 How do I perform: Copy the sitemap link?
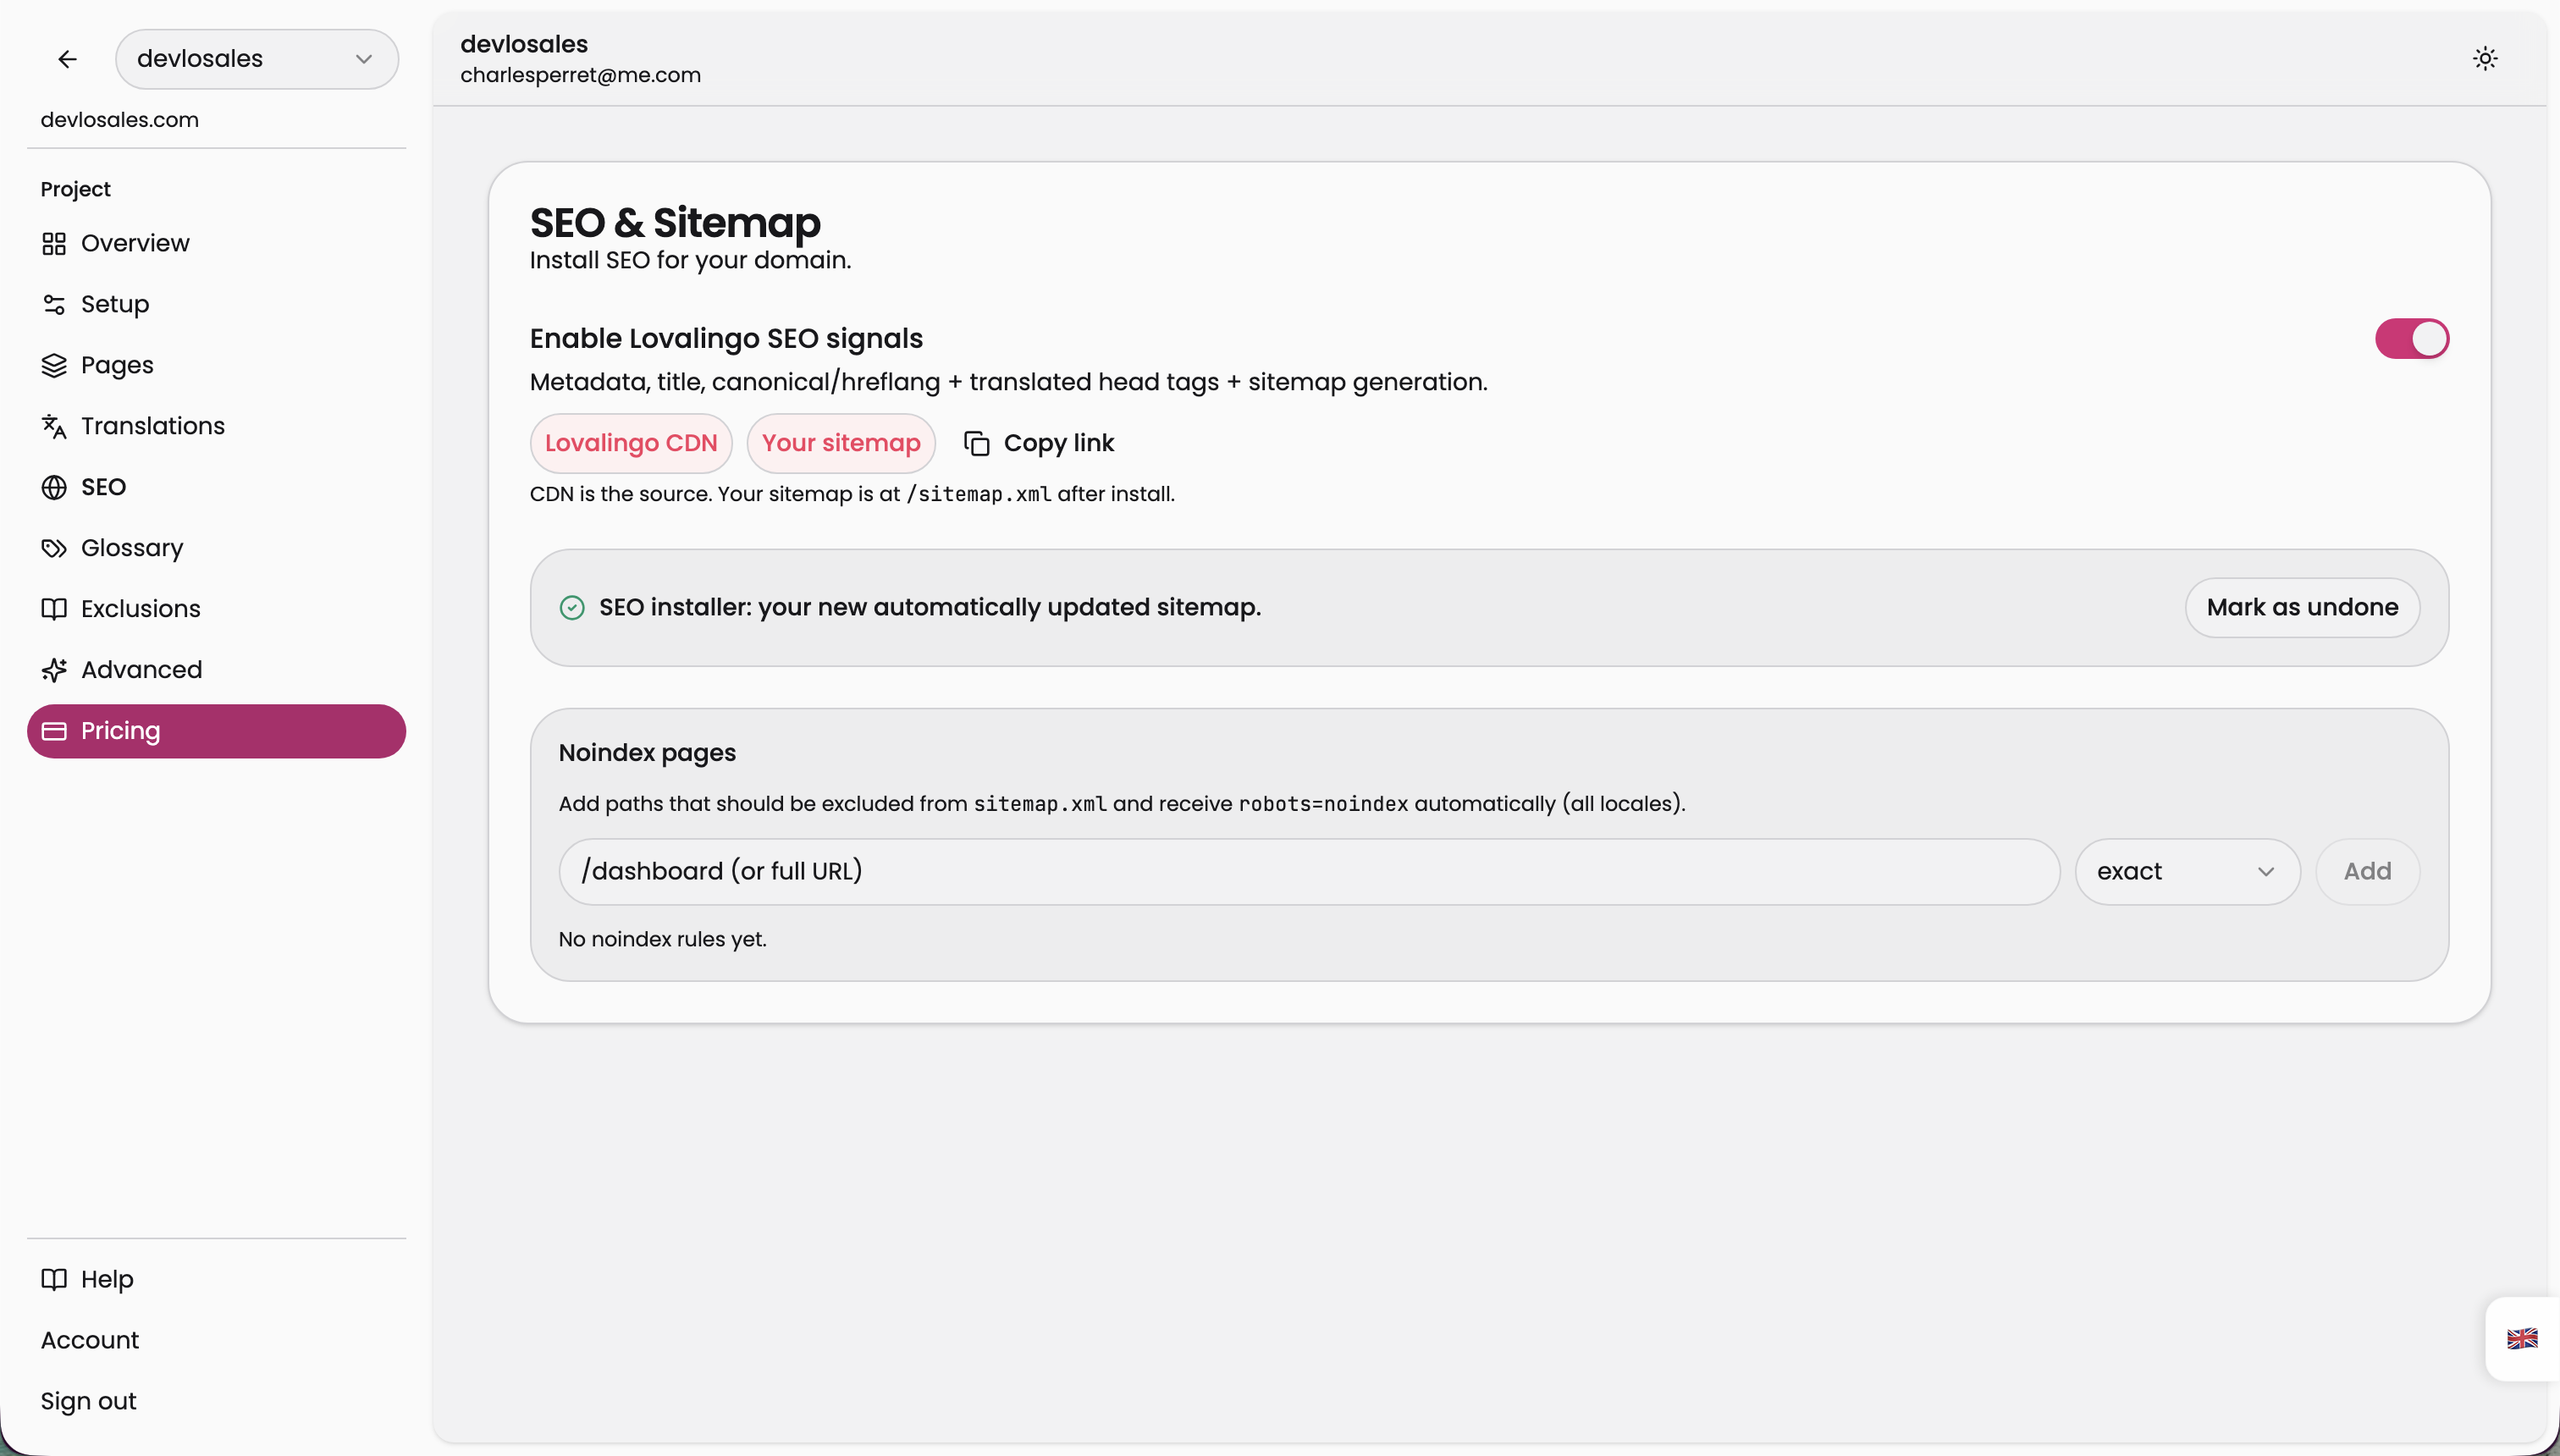pos(1038,442)
